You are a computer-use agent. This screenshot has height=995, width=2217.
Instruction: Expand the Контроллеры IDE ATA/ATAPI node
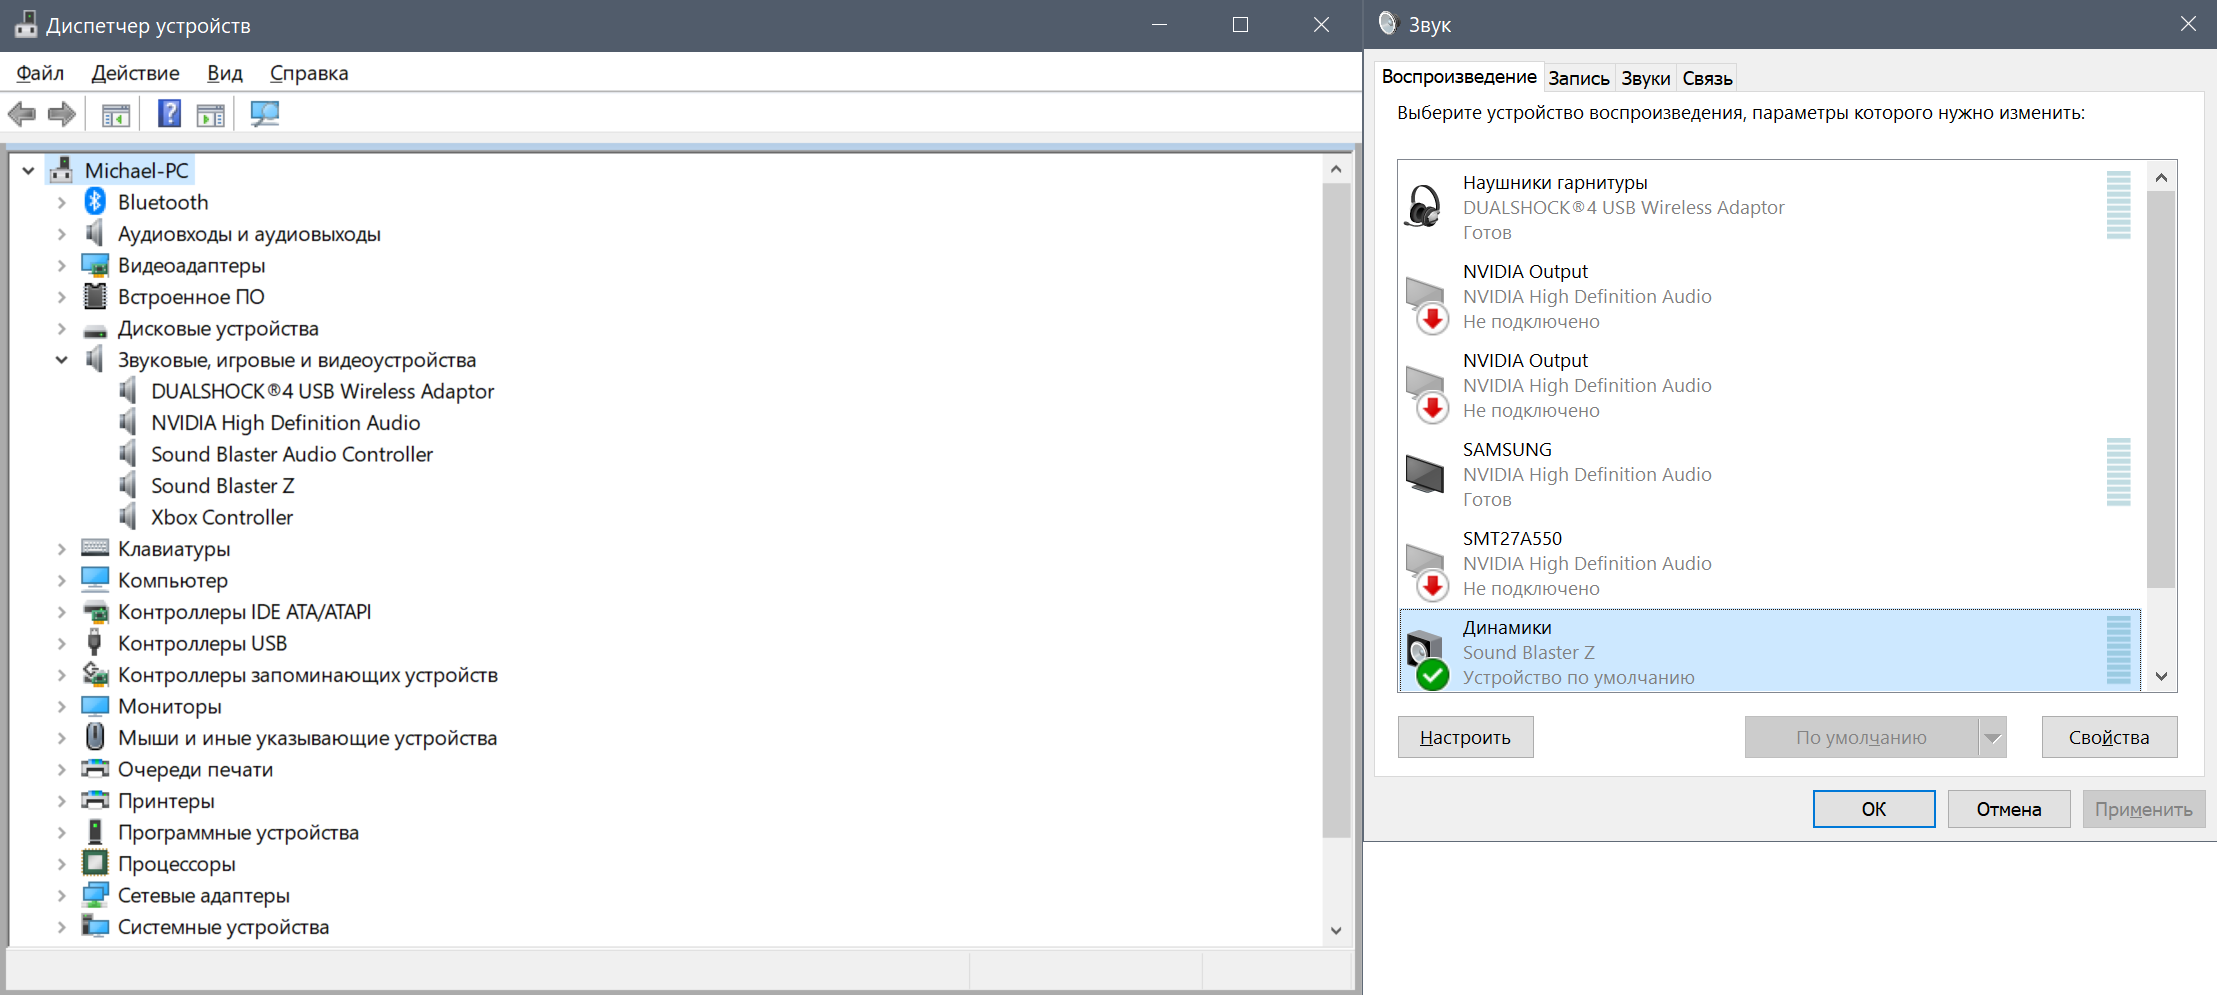(62, 612)
